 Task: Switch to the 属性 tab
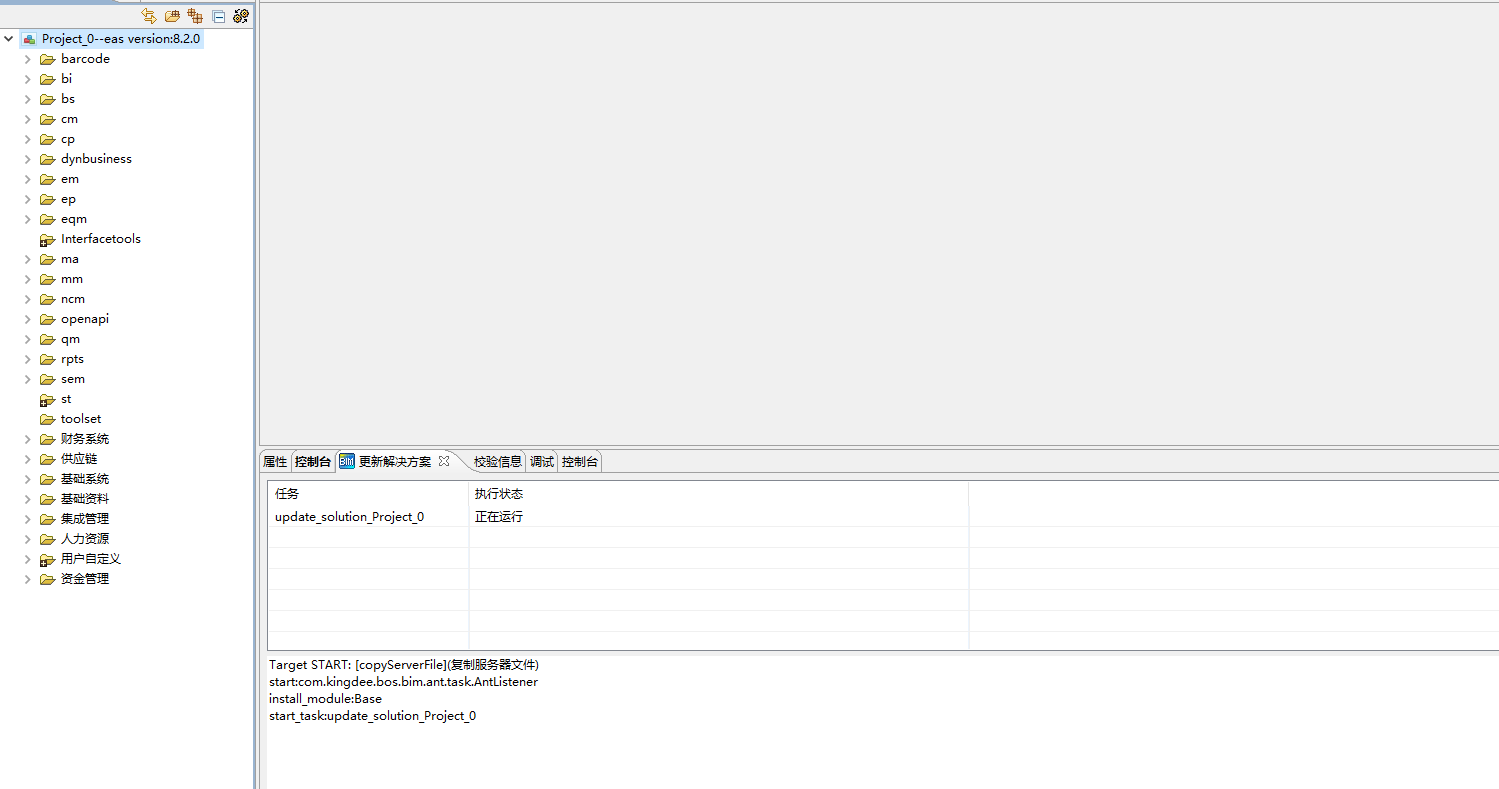point(274,462)
